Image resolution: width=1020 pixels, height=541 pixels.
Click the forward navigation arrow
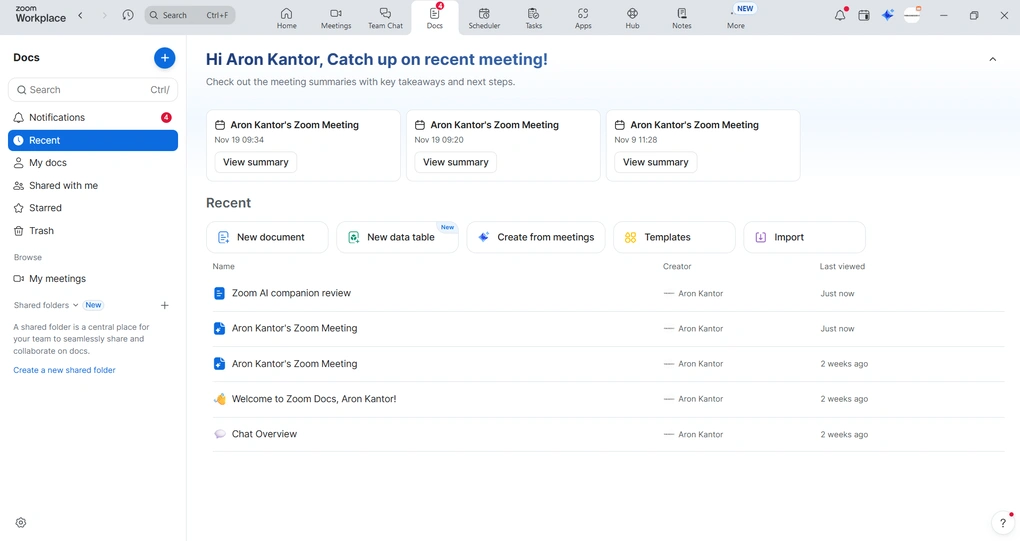(x=104, y=15)
